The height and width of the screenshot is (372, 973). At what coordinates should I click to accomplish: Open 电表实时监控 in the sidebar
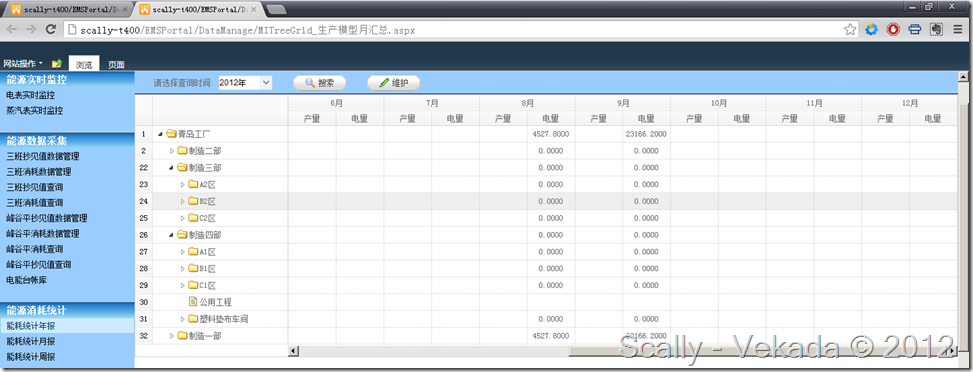30,96
